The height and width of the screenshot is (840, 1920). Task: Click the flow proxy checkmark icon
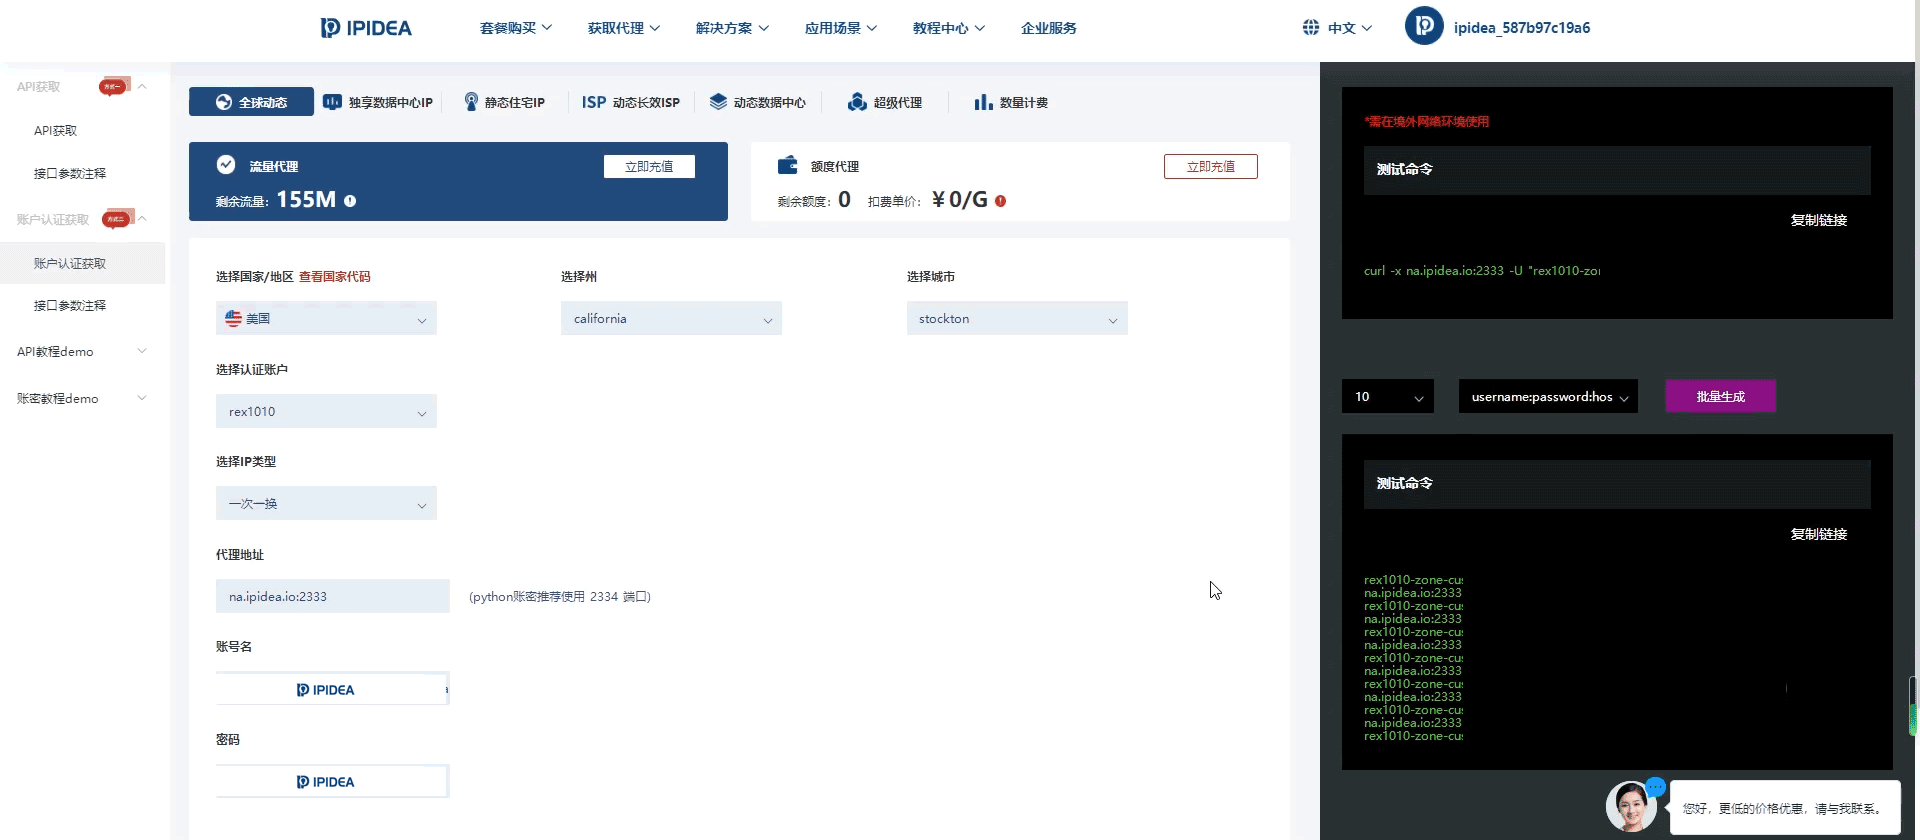[226, 165]
